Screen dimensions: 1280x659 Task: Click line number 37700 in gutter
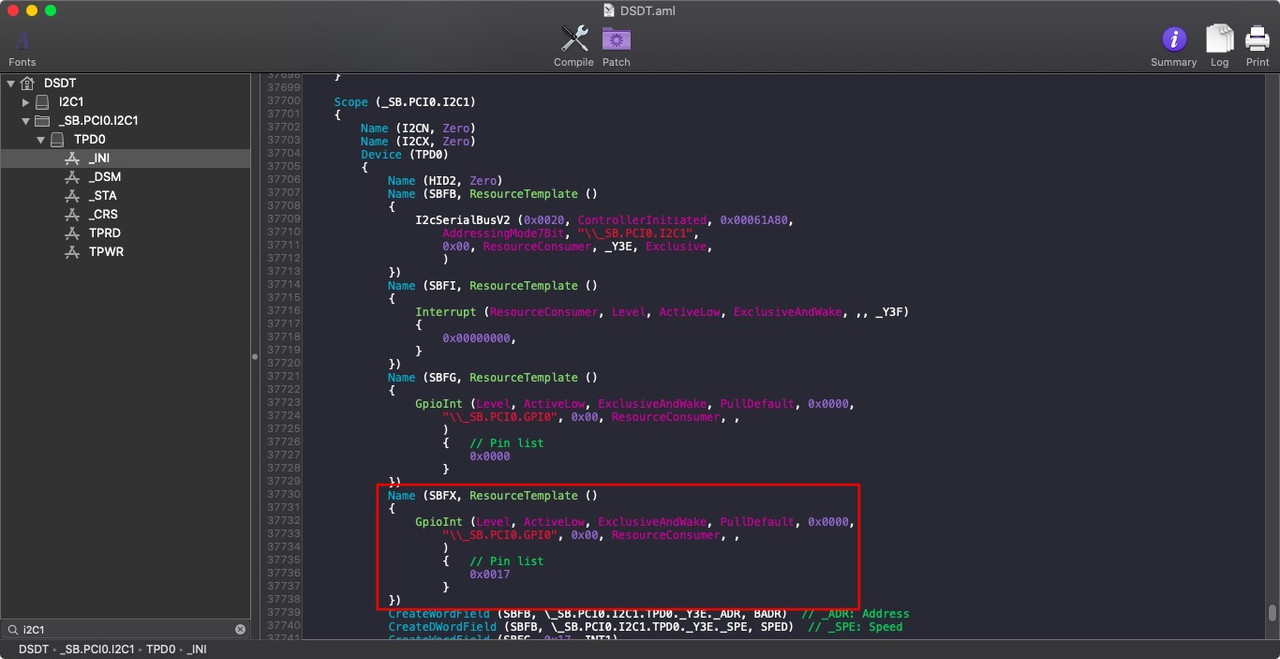[x=283, y=101]
